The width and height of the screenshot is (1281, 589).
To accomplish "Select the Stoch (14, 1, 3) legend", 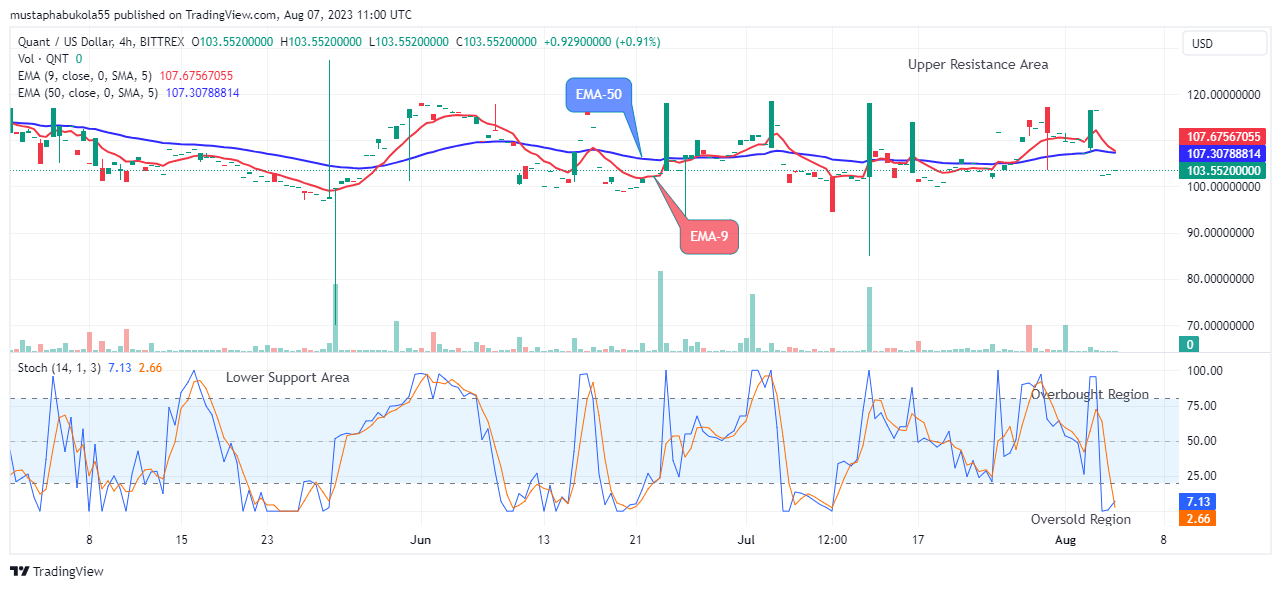I will tap(89, 368).
